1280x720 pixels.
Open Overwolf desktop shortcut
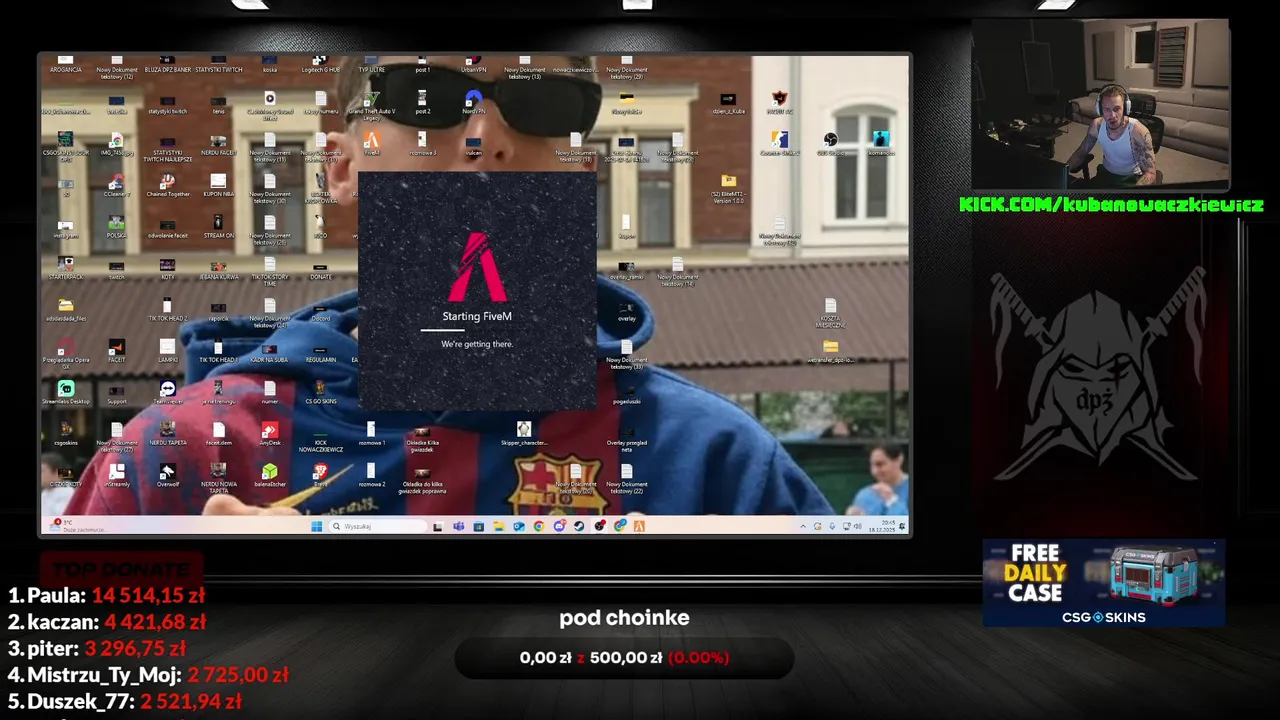(168, 475)
